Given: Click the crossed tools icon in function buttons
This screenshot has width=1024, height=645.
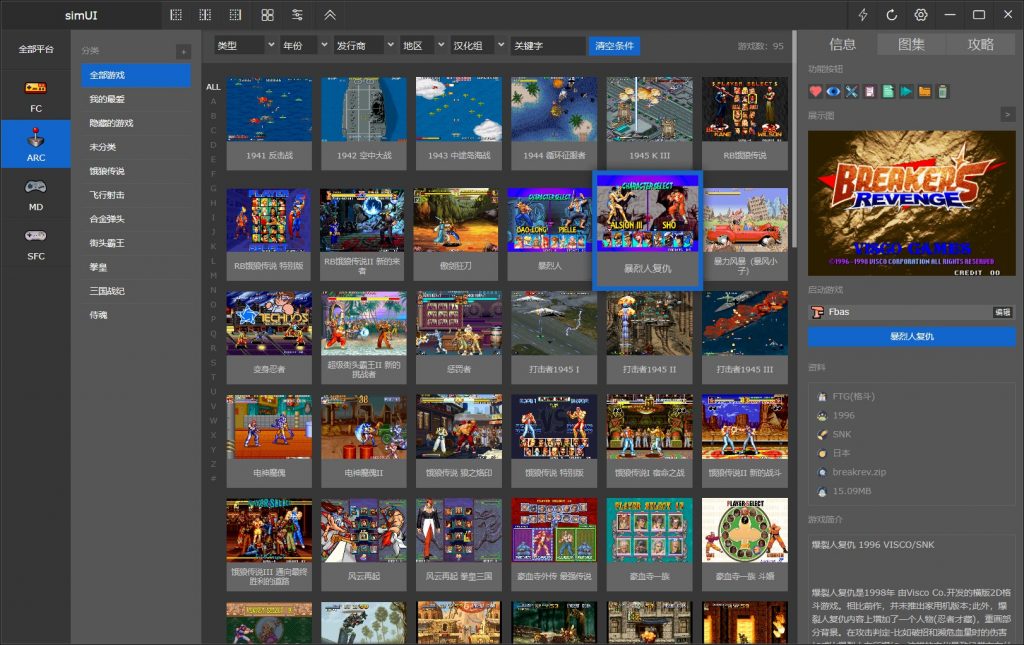Looking at the screenshot, I should pyautogui.click(x=851, y=92).
